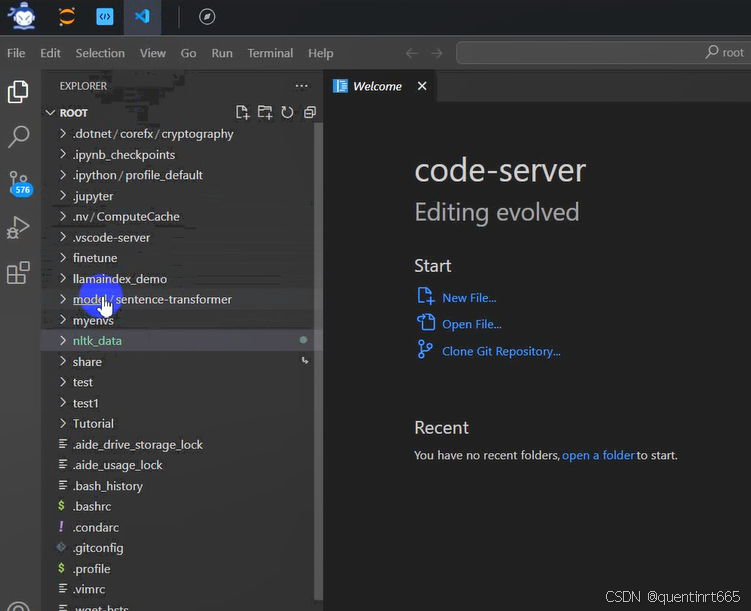Open Source Control with 576 badge

tap(19, 184)
